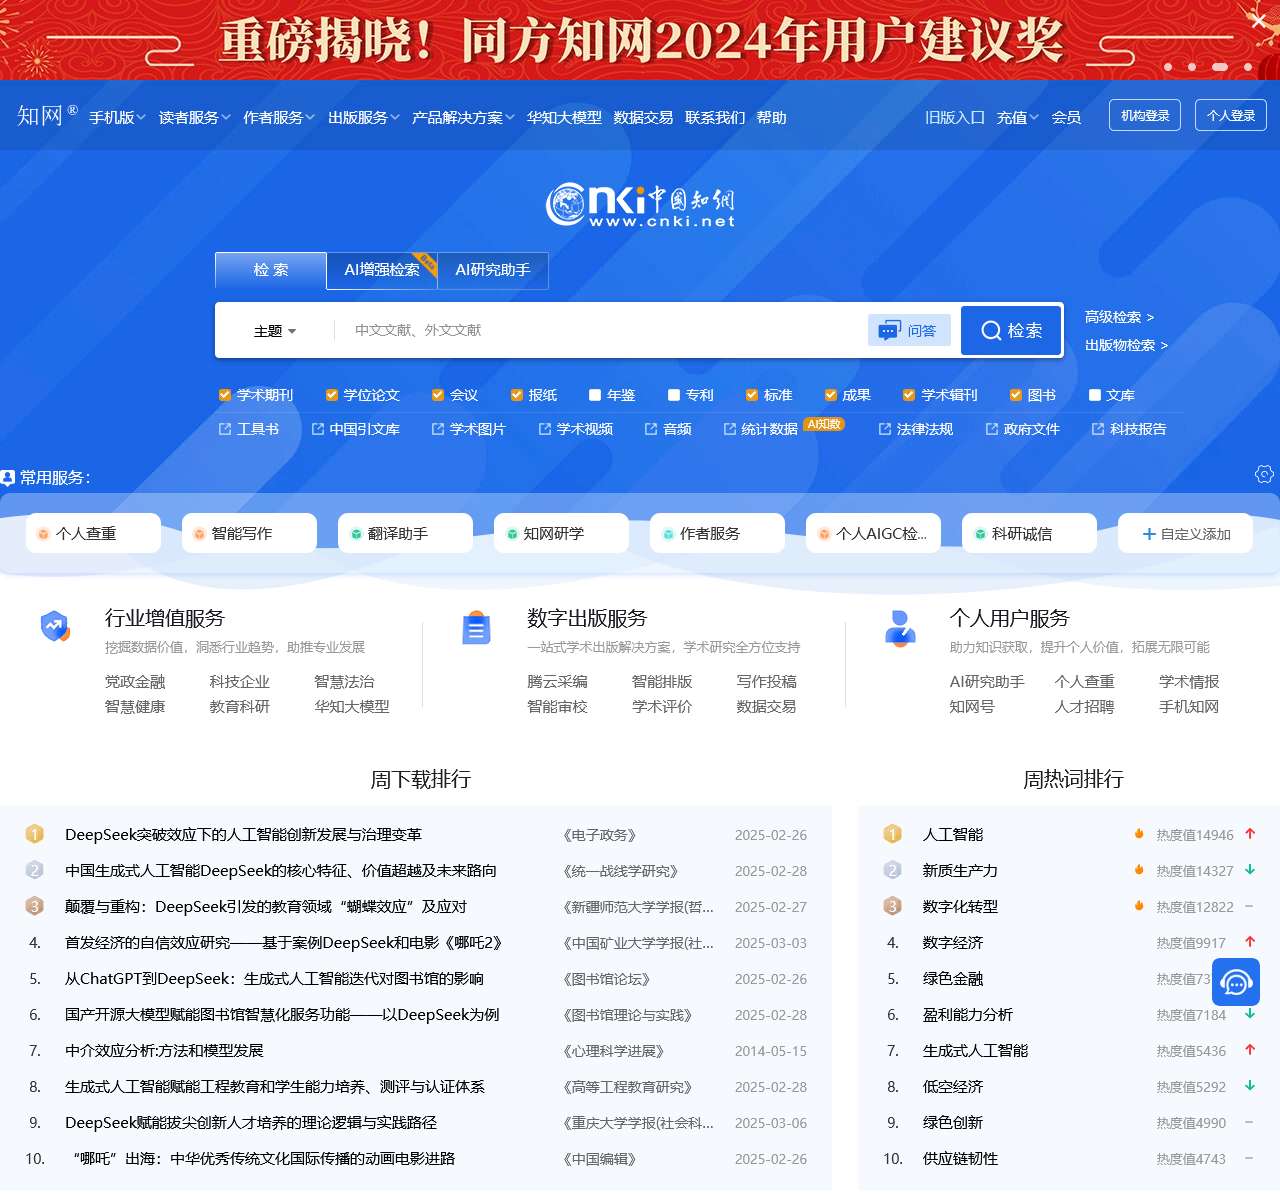Expand the 充值 dropdown menu
This screenshot has height=1195, width=1280.
pos(1017,117)
